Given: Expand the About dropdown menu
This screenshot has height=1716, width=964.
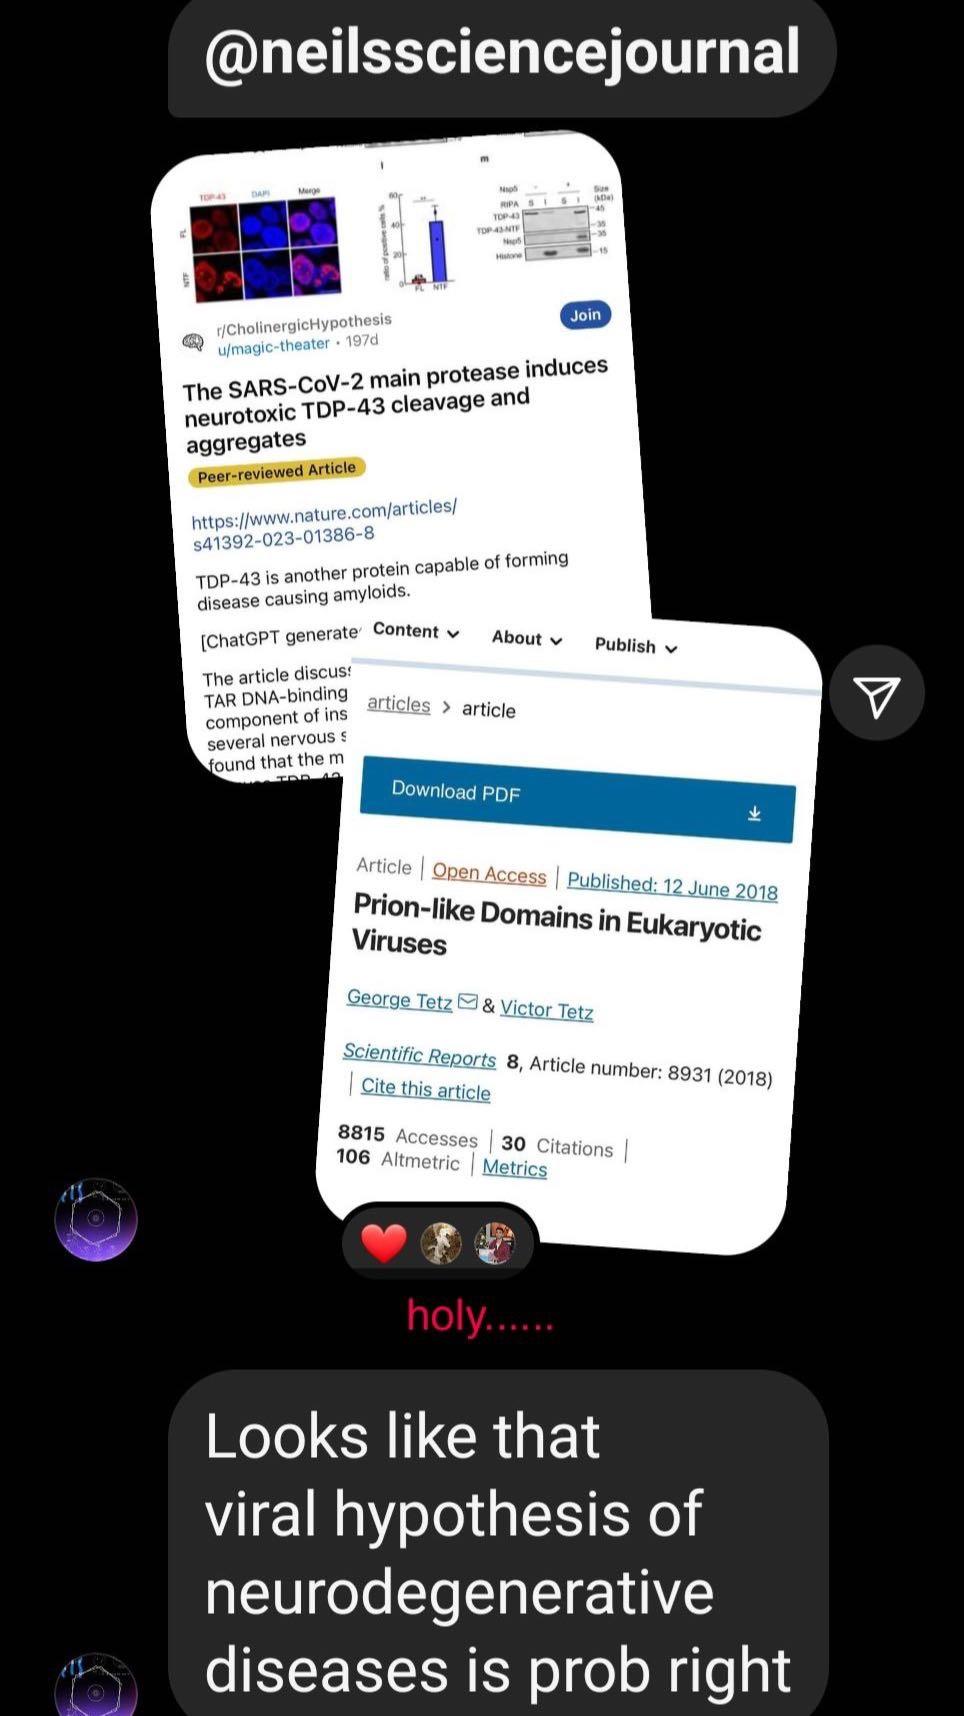Looking at the screenshot, I should pos(527,638).
